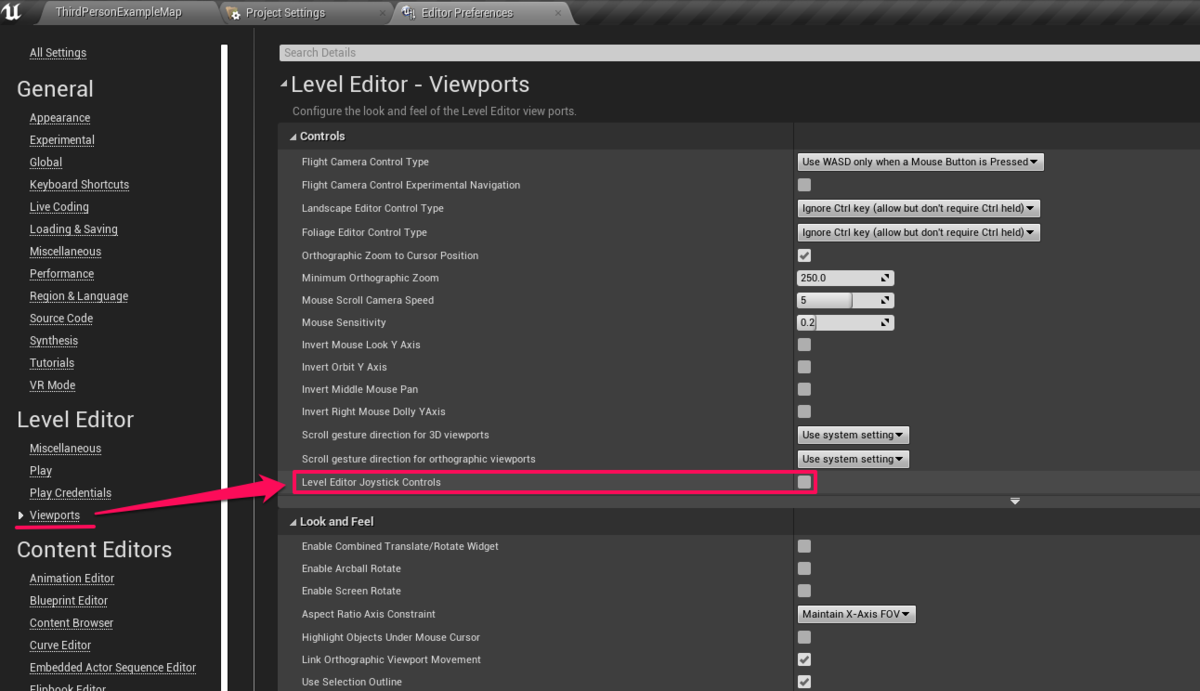Enable Combined Translate/Rotate Widget checkbox
The width and height of the screenshot is (1200, 691).
tap(804, 546)
